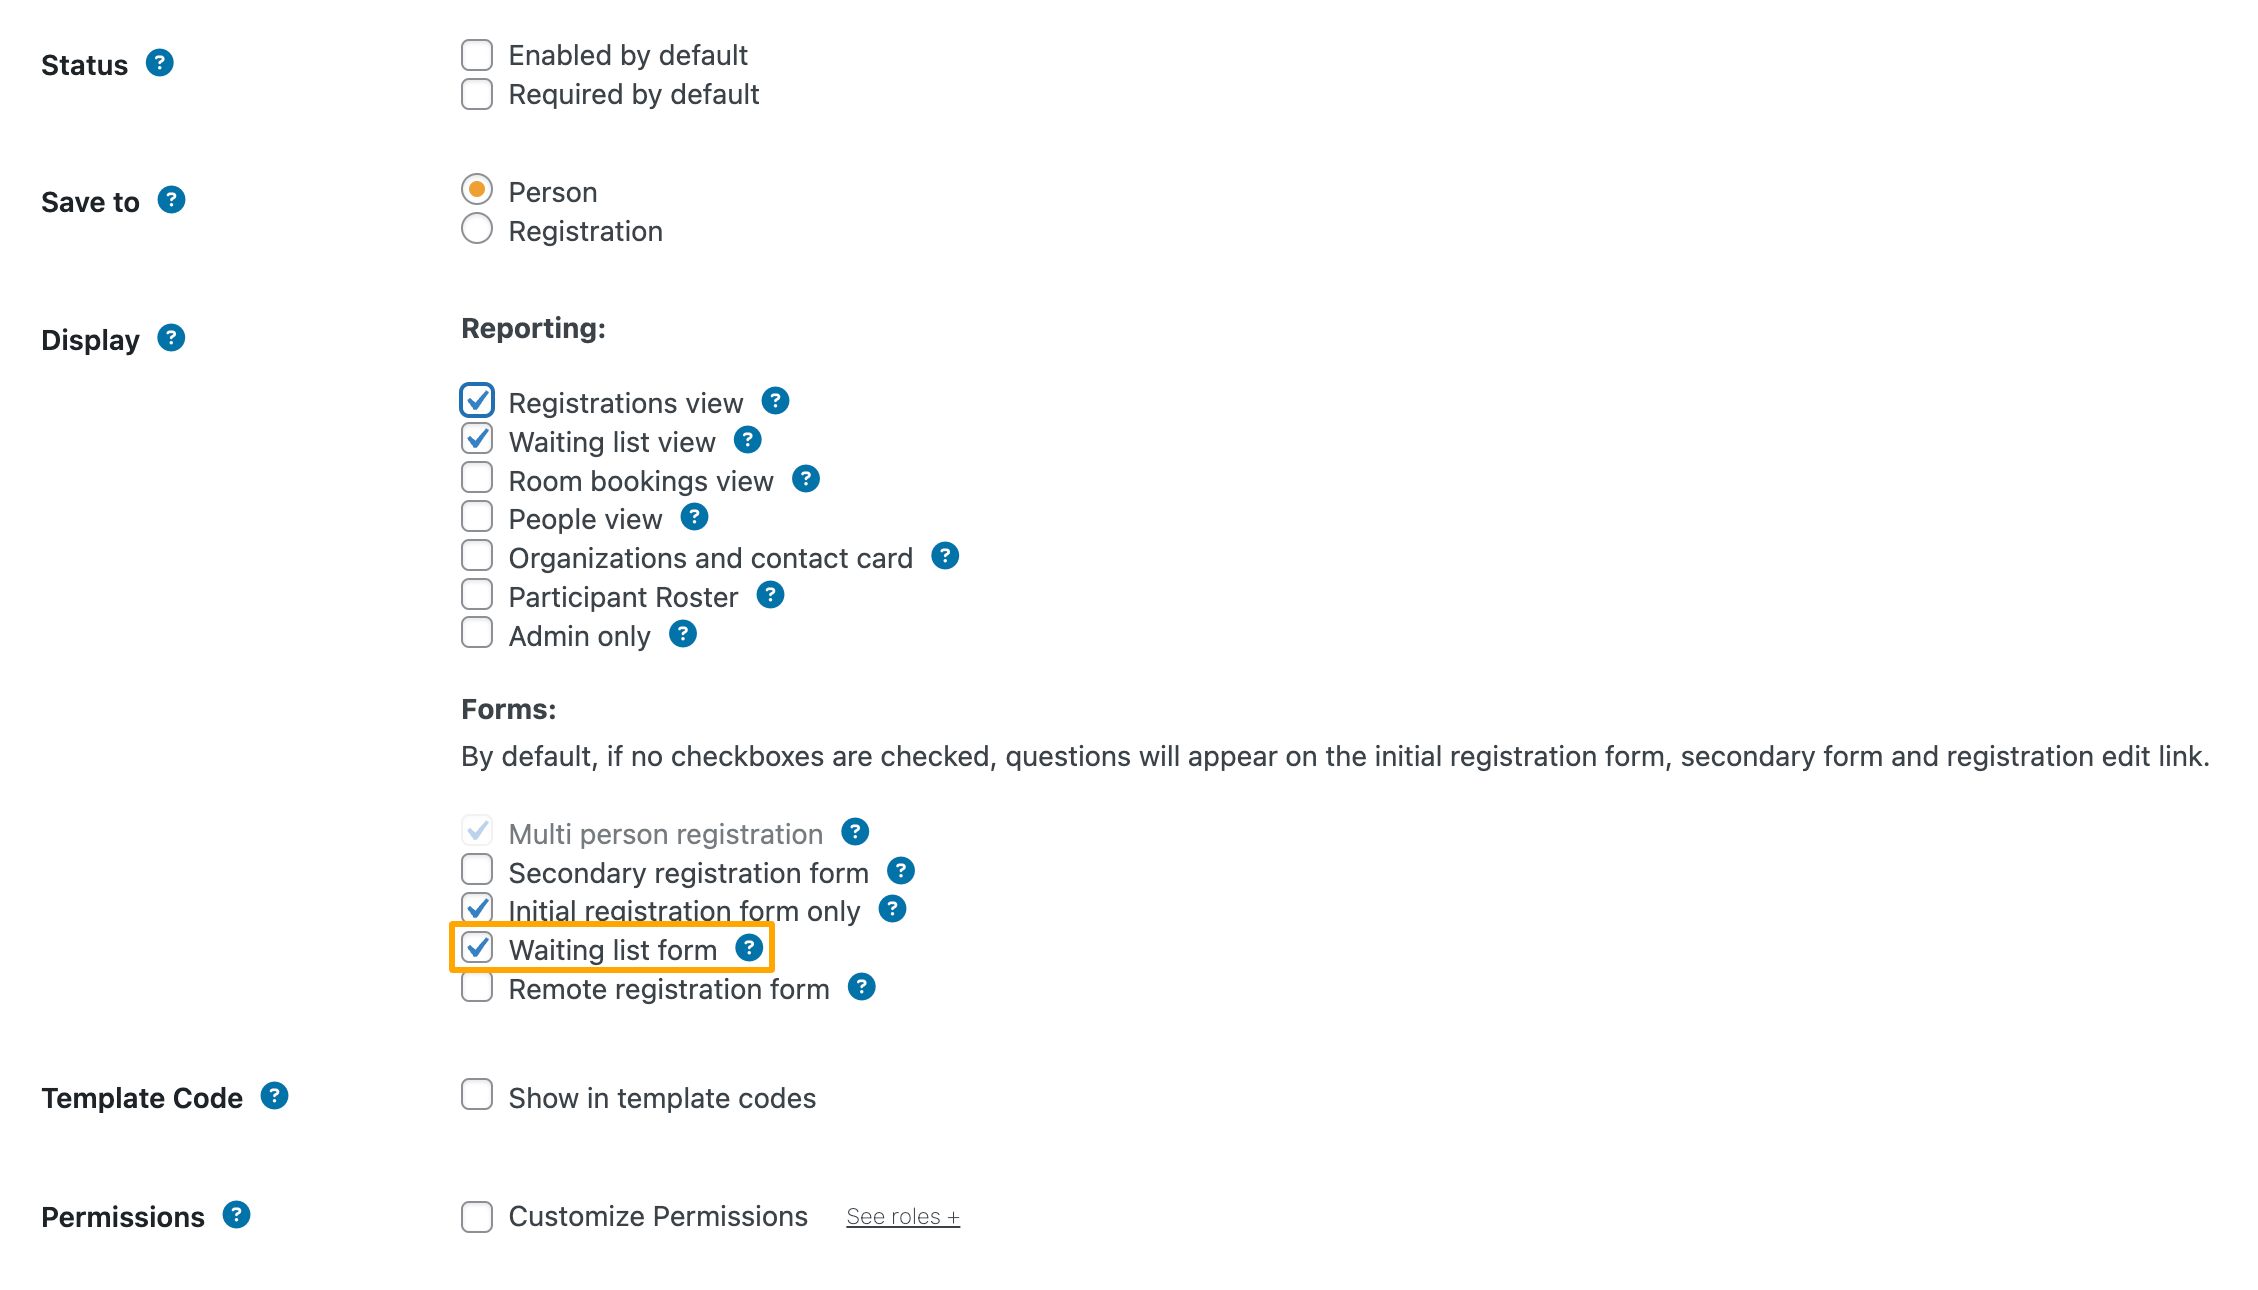2258x1290 pixels.
Task: Open help for Organizations and contact card
Action: point(945,556)
